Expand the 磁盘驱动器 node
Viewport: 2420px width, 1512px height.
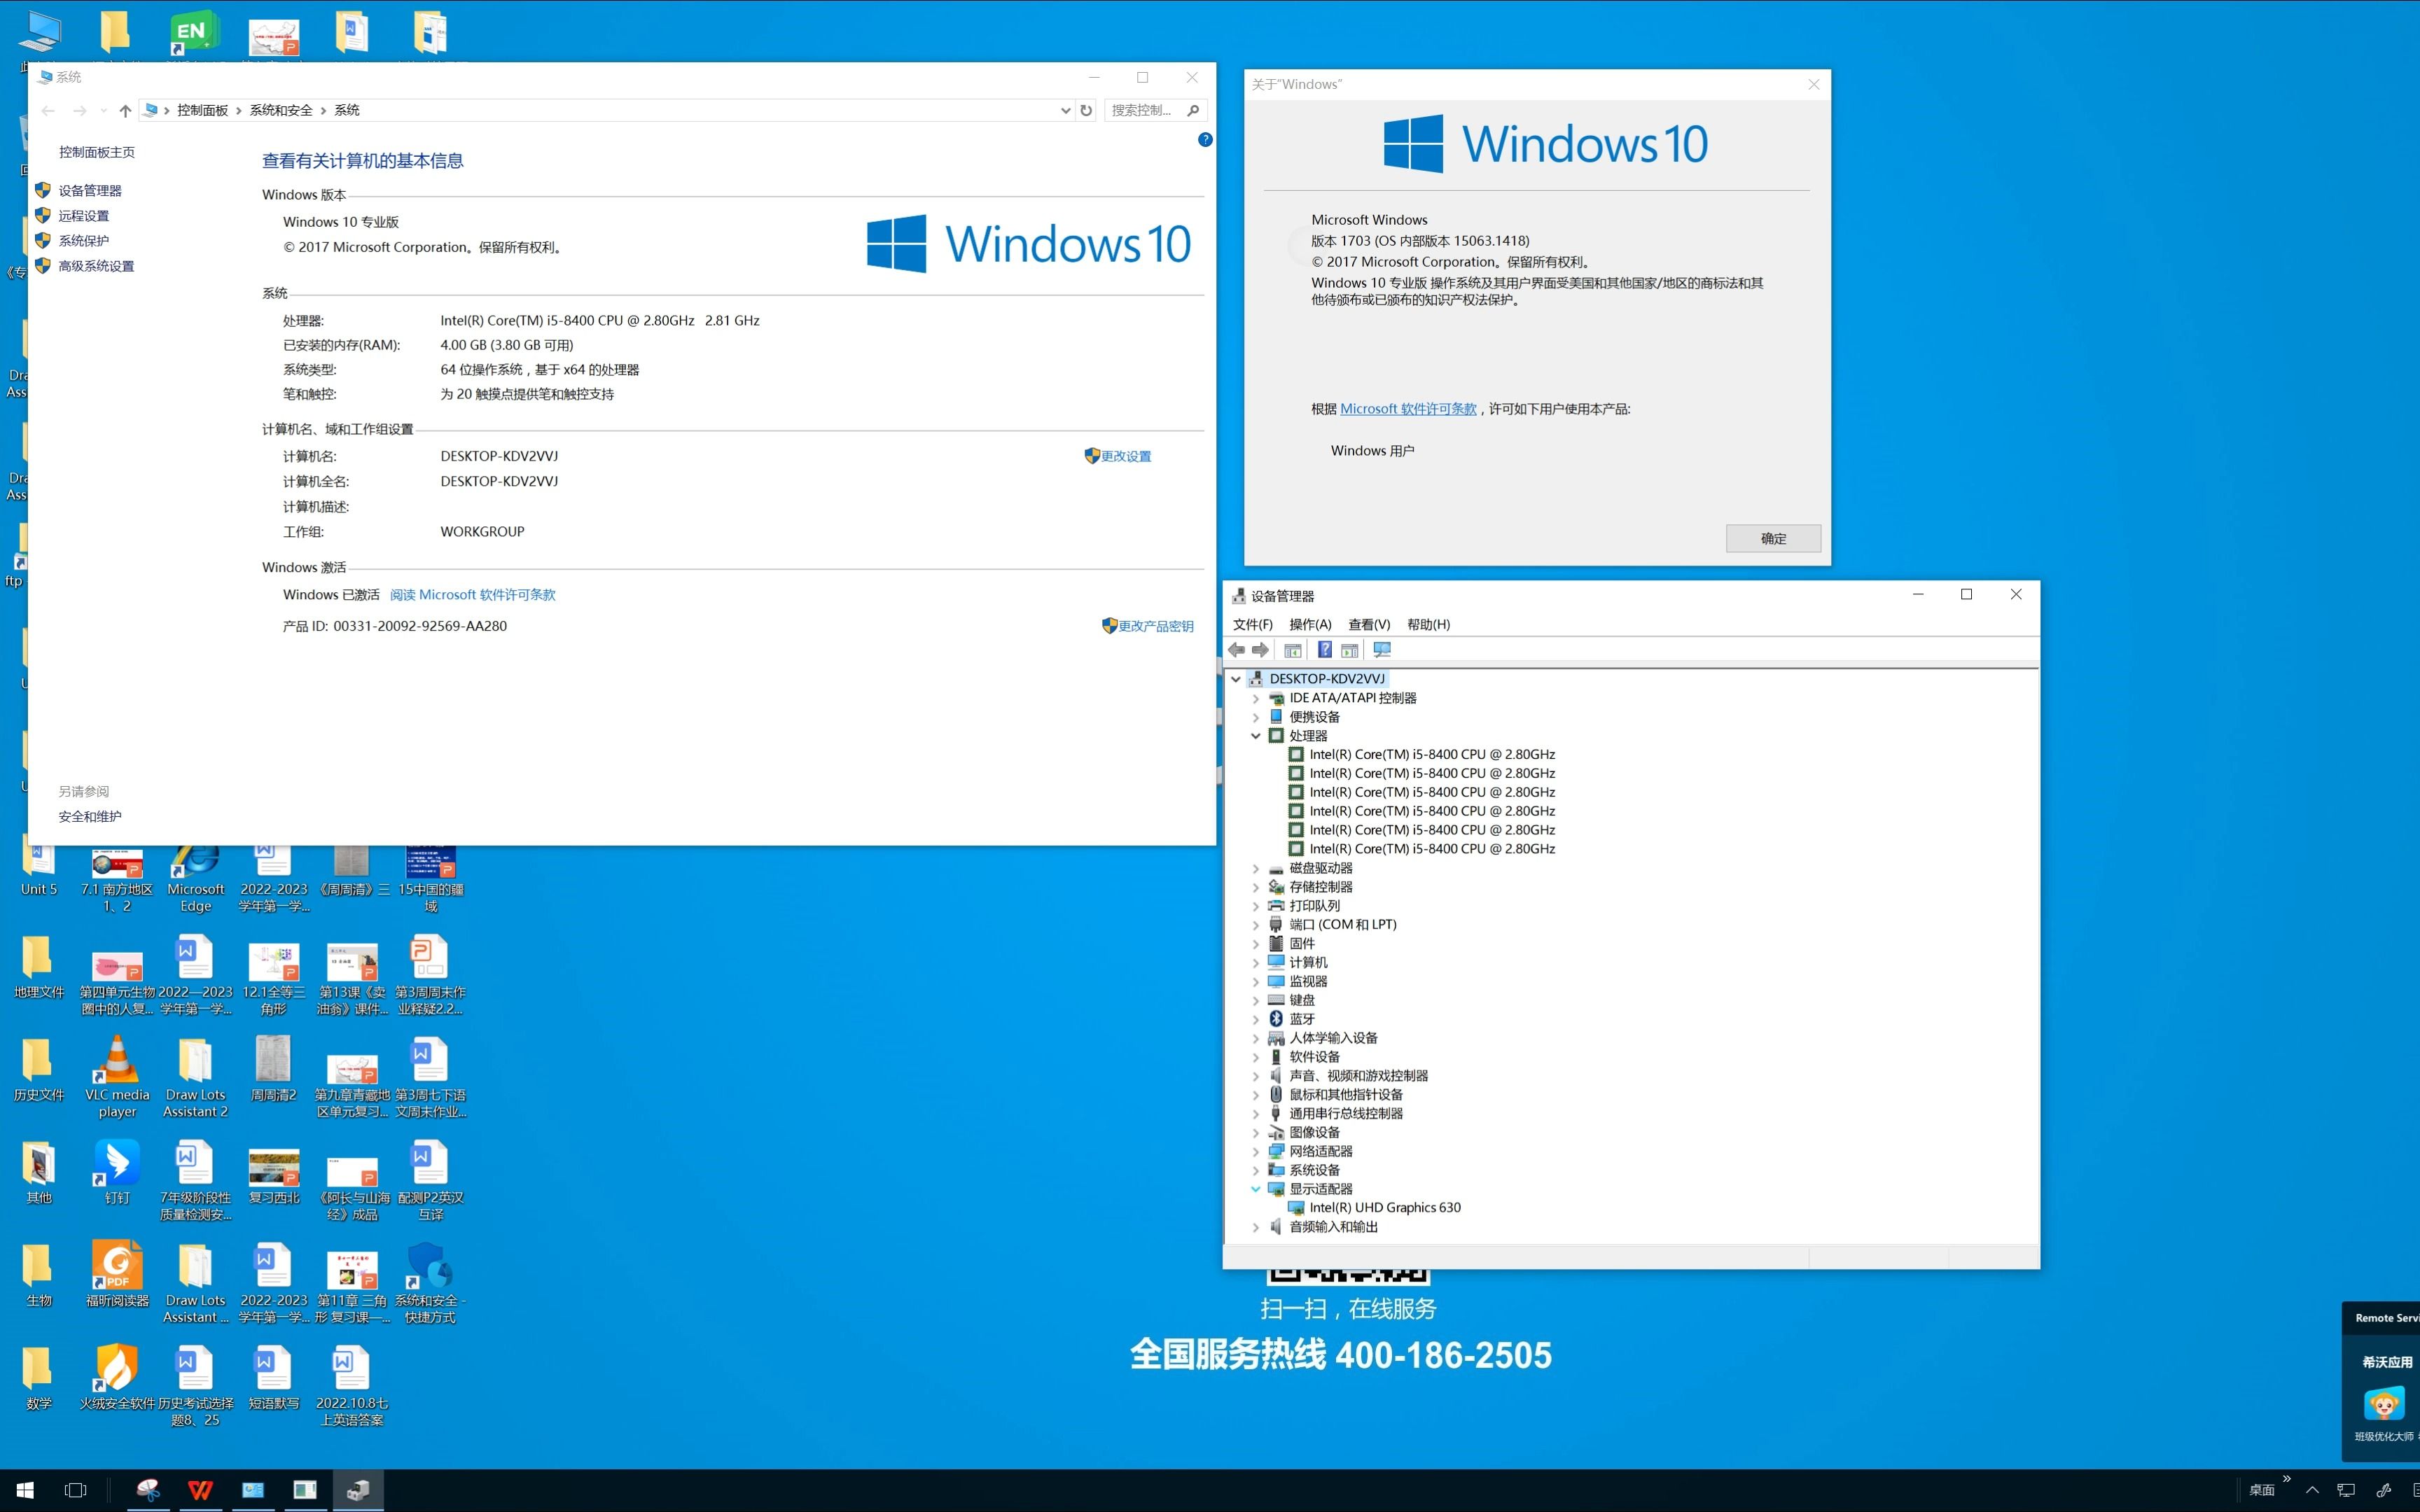tap(1256, 868)
